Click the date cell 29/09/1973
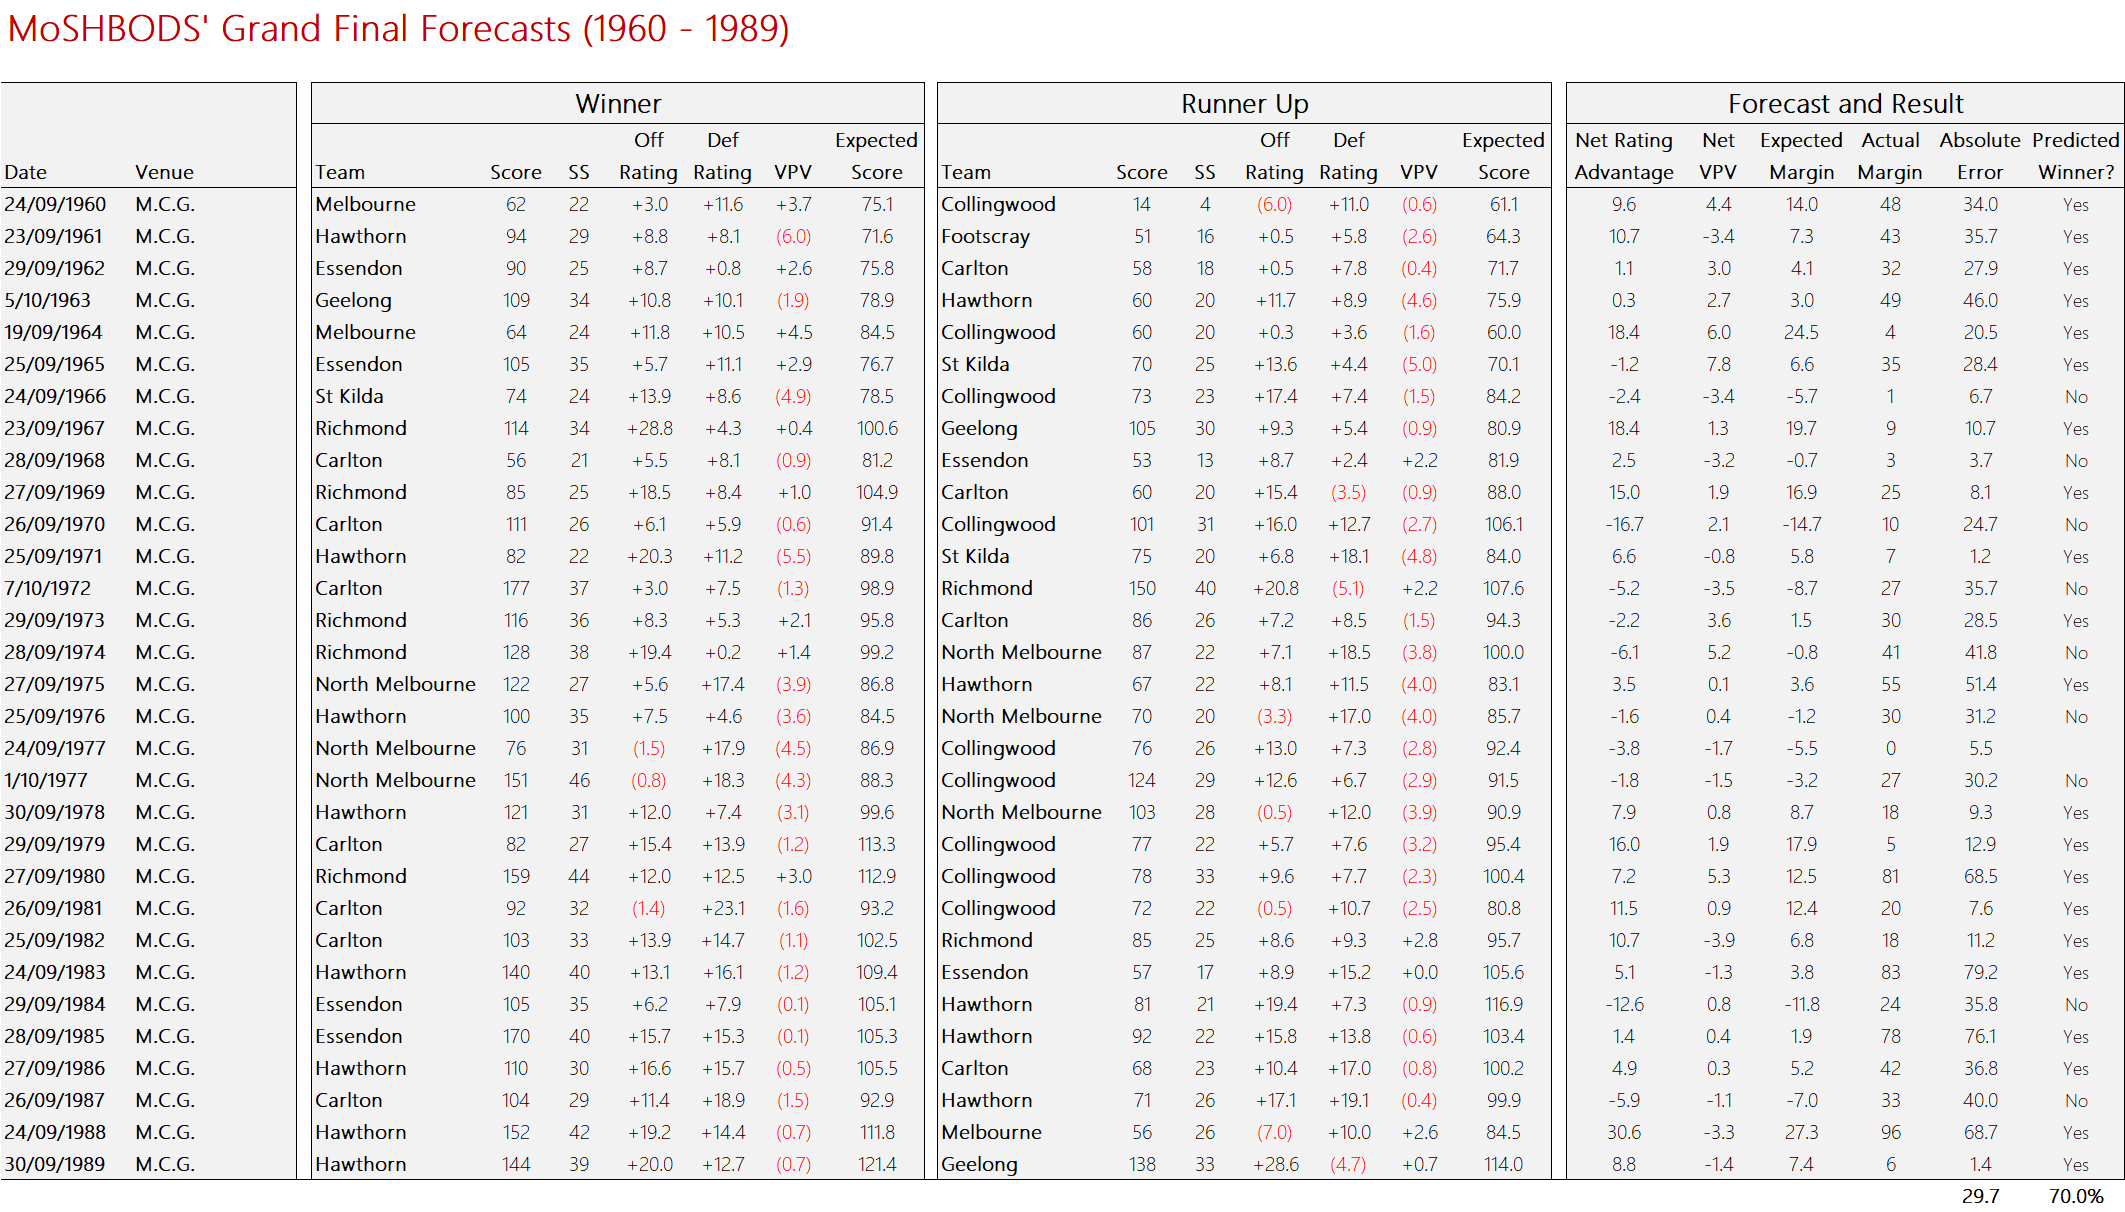 click(x=55, y=620)
